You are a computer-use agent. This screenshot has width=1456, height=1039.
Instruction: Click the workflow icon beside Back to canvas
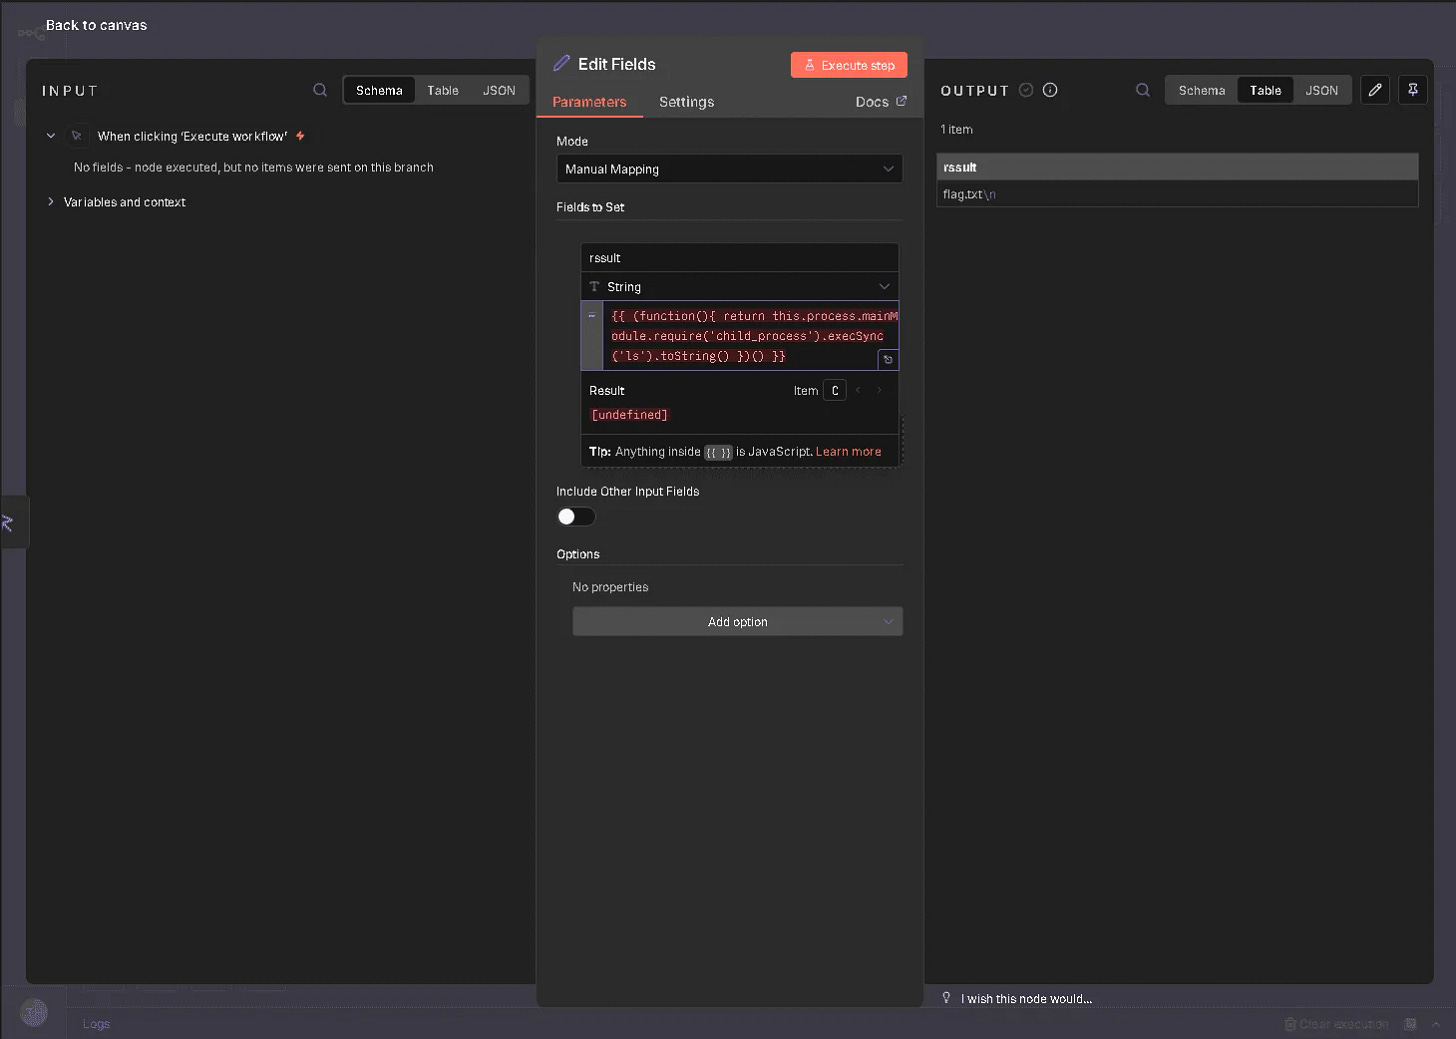click(30, 34)
